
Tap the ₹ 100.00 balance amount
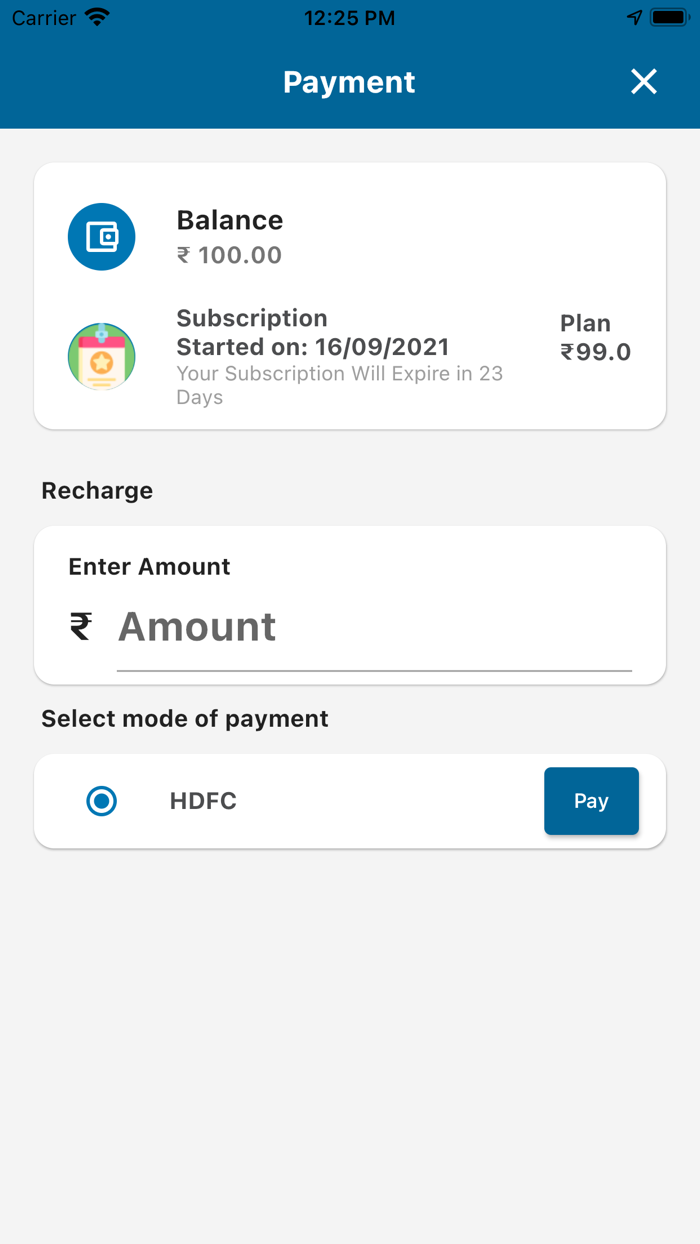tap(230, 255)
